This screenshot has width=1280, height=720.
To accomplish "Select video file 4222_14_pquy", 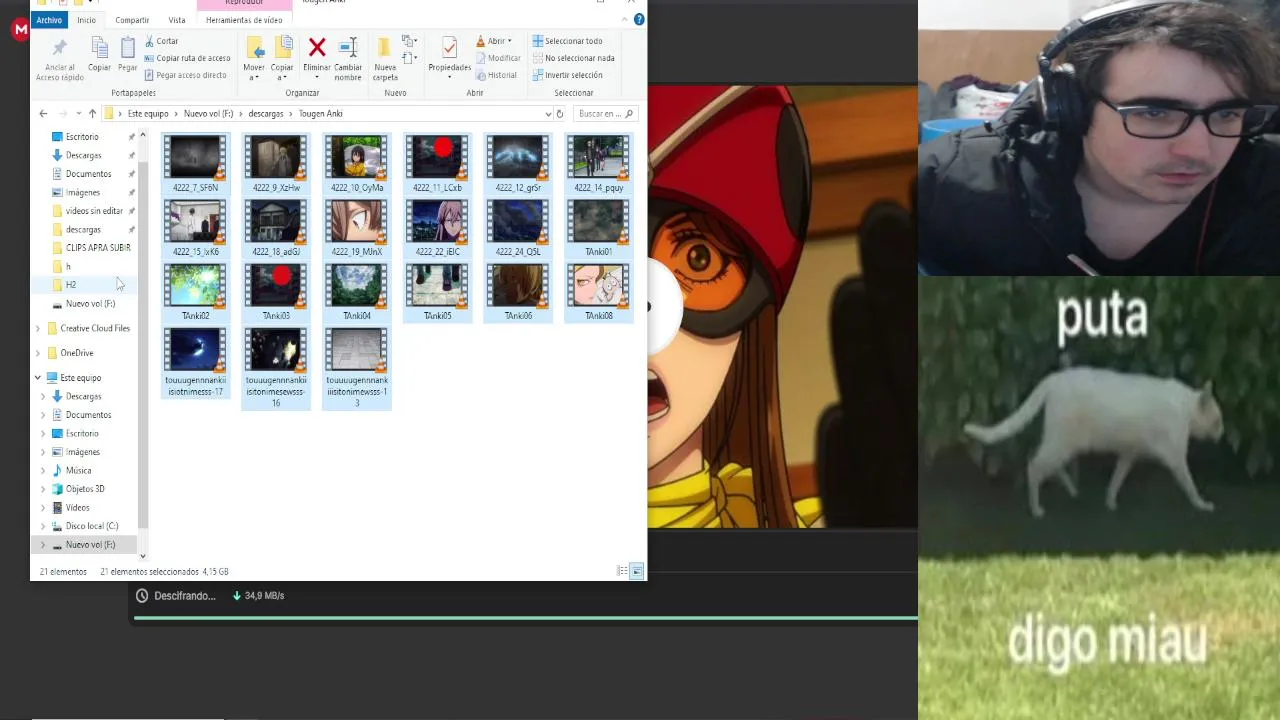I will [x=599, y=164].
